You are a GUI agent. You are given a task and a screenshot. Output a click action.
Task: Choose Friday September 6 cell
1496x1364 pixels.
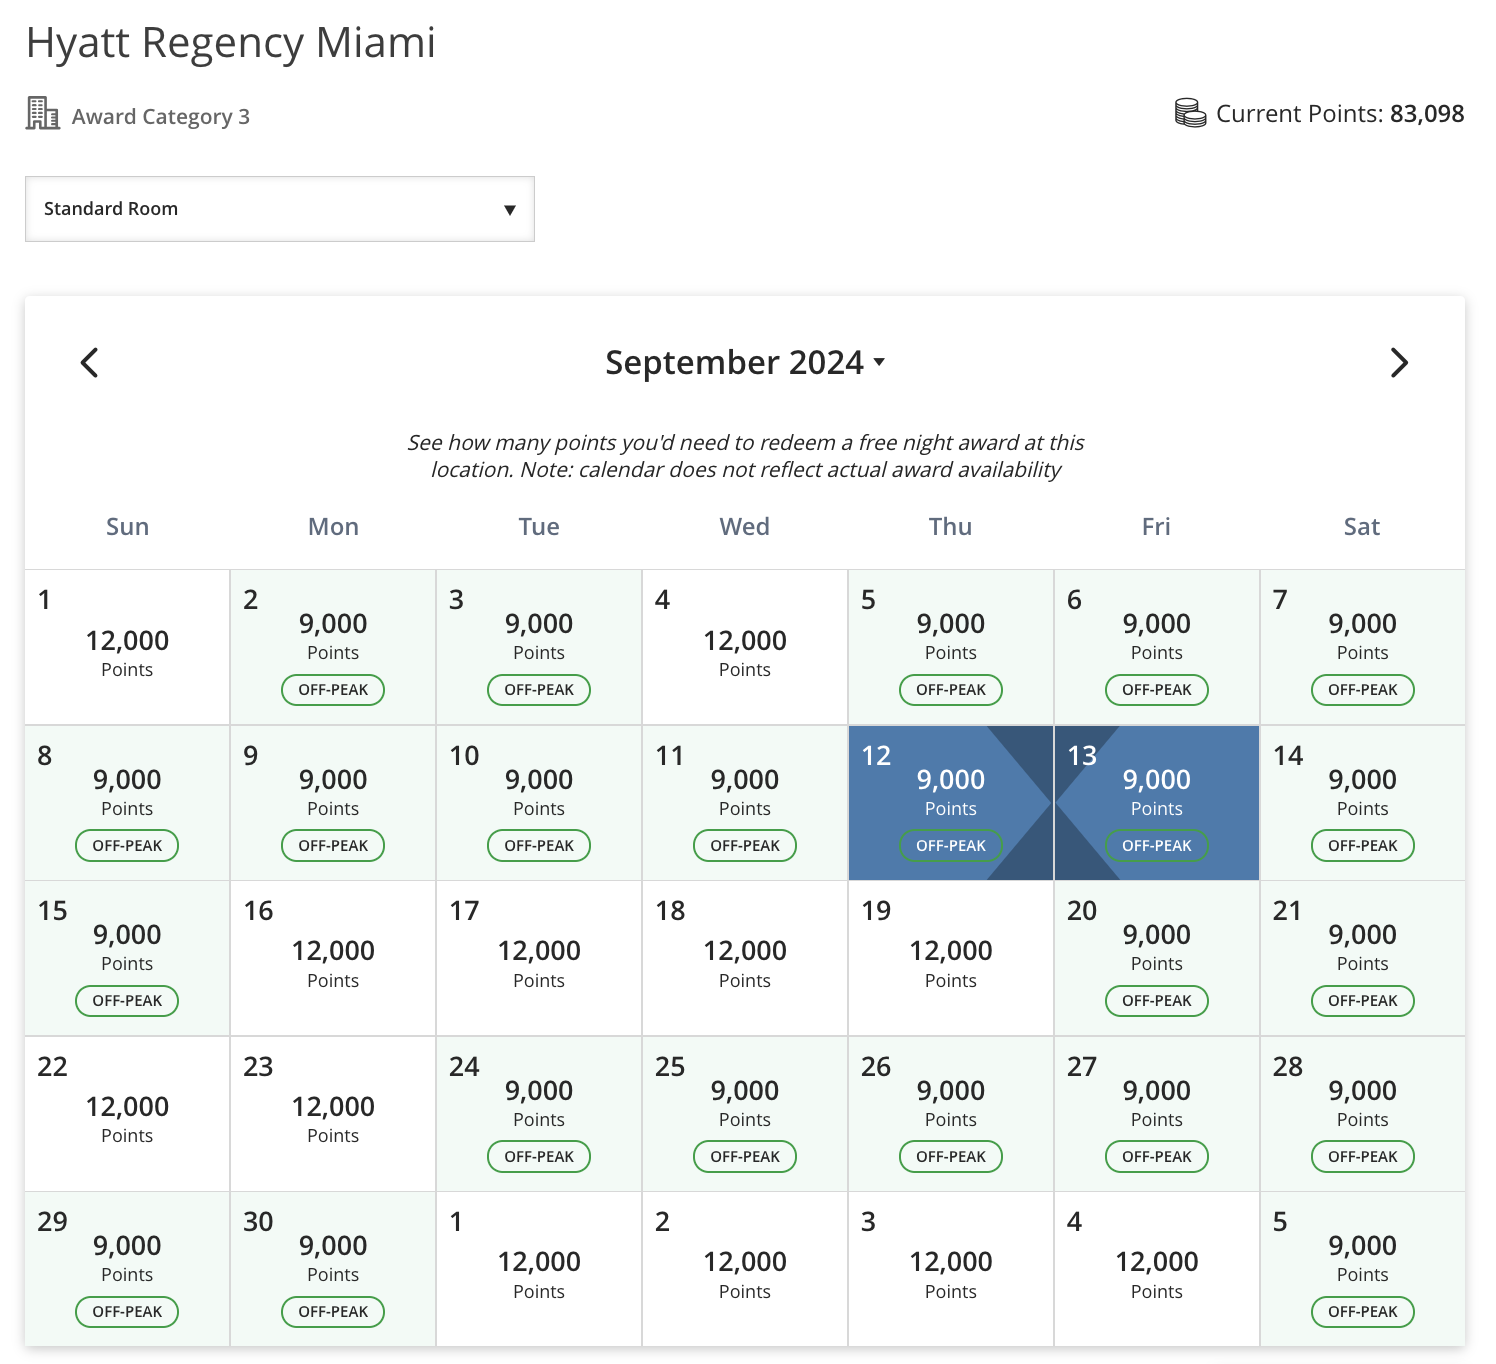tap(1157, 647)
